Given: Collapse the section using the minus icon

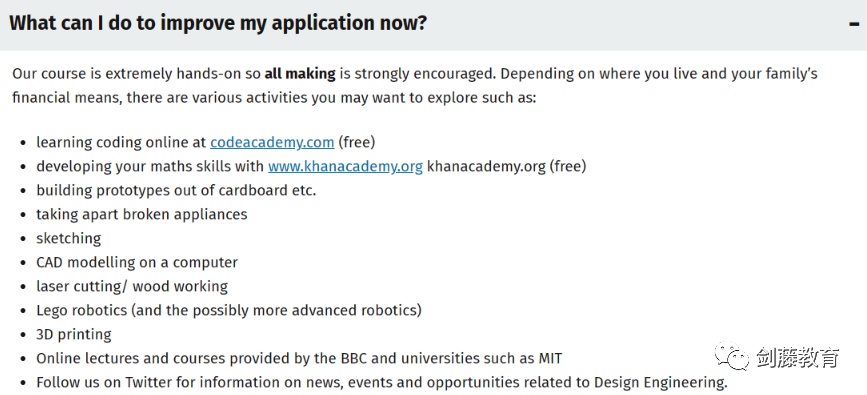Looking at the screenshot, I should tap(855, 25).
